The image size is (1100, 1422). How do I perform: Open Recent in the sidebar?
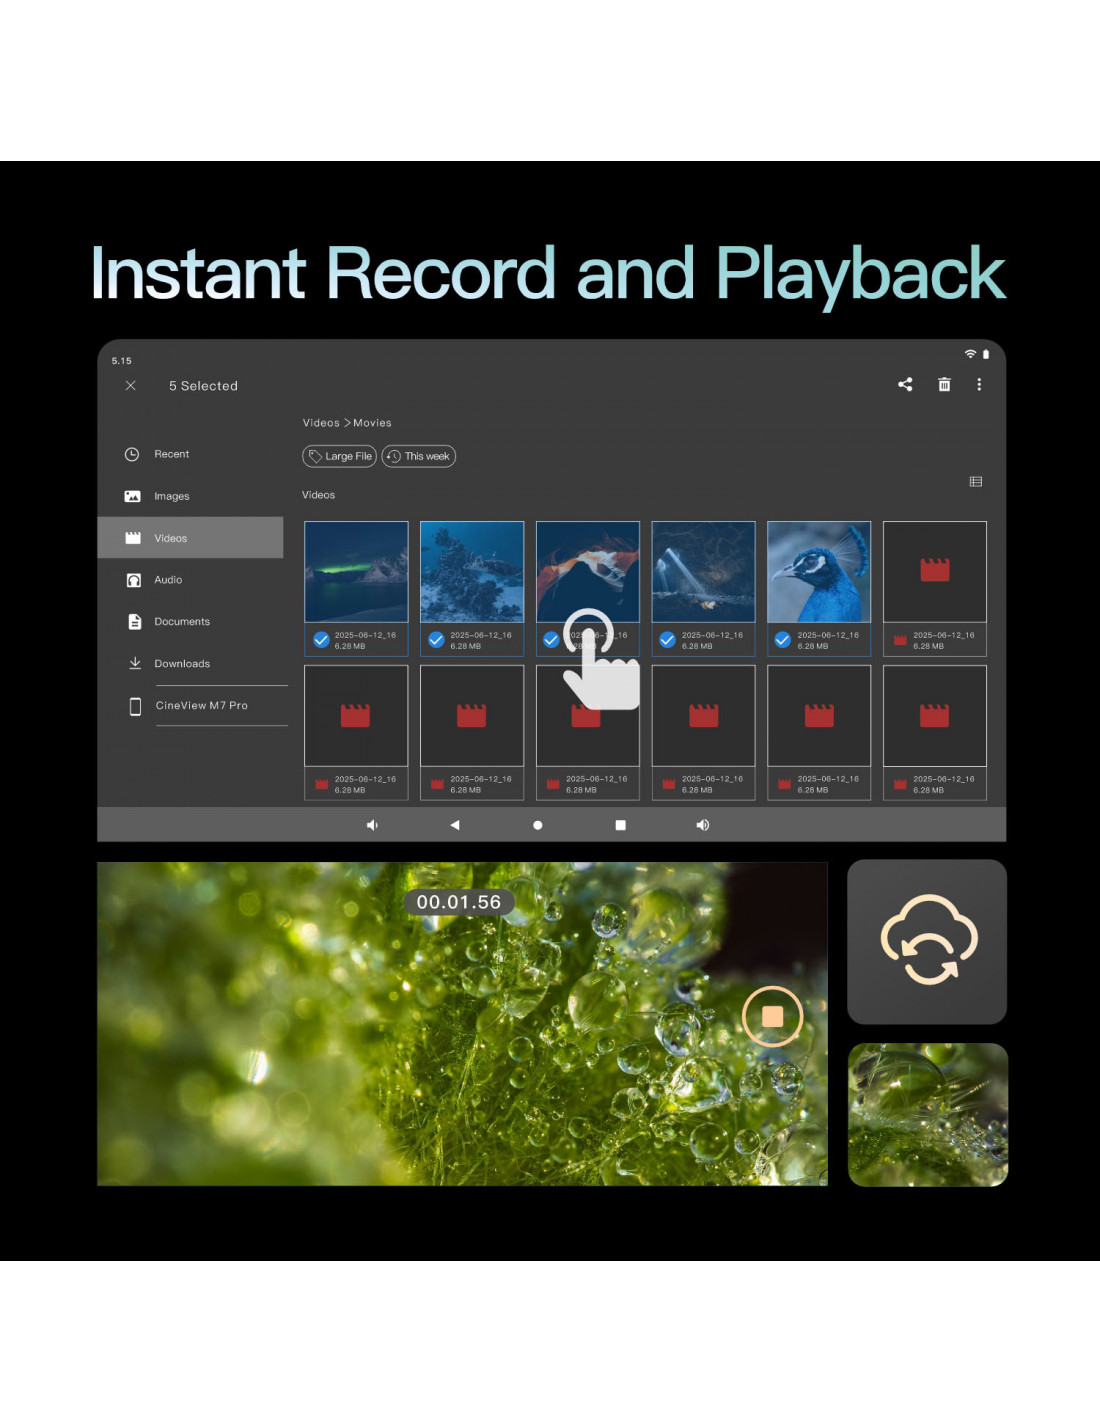pos(171,454)
